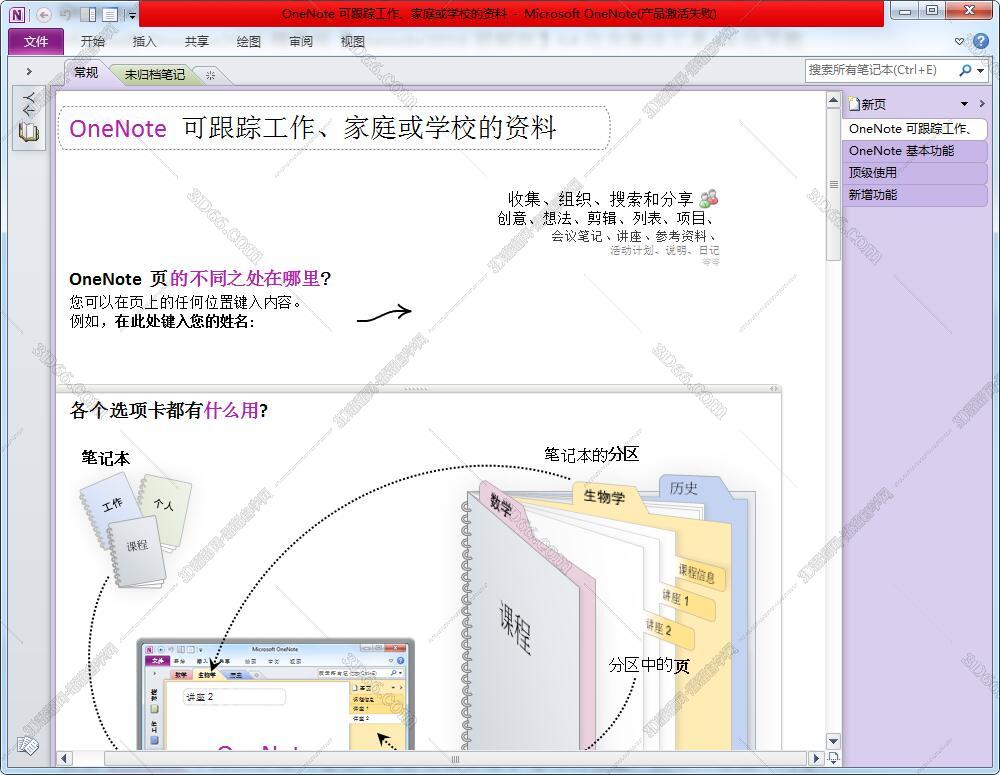This screenshot has height=775, width=1000.
Task: Select the 未归档笔记 section tab
Action: click(x=154, y=75)
